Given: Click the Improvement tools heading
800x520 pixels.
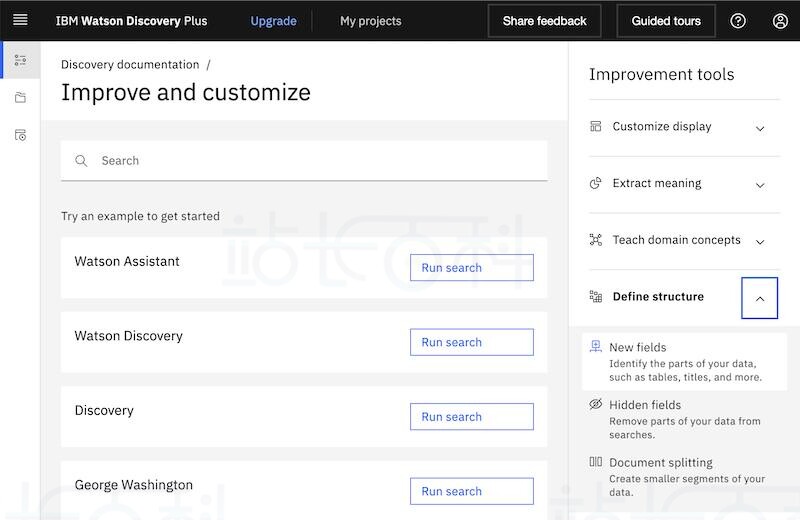Looking at the screenshot, I should point(661,75).
